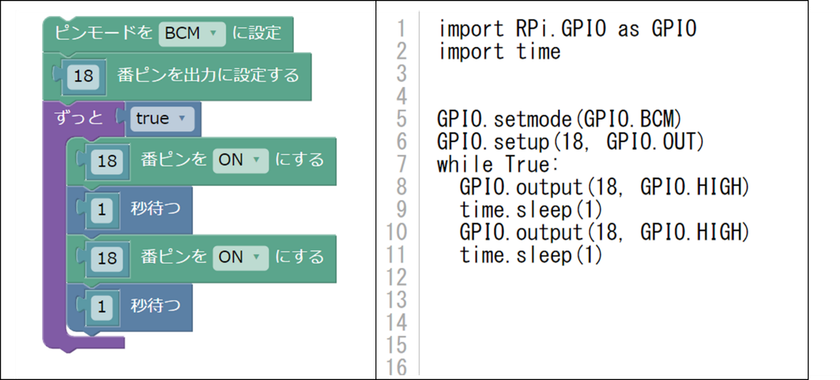
Task: Select the first 秒待つ block
Action: coord(129,210)
